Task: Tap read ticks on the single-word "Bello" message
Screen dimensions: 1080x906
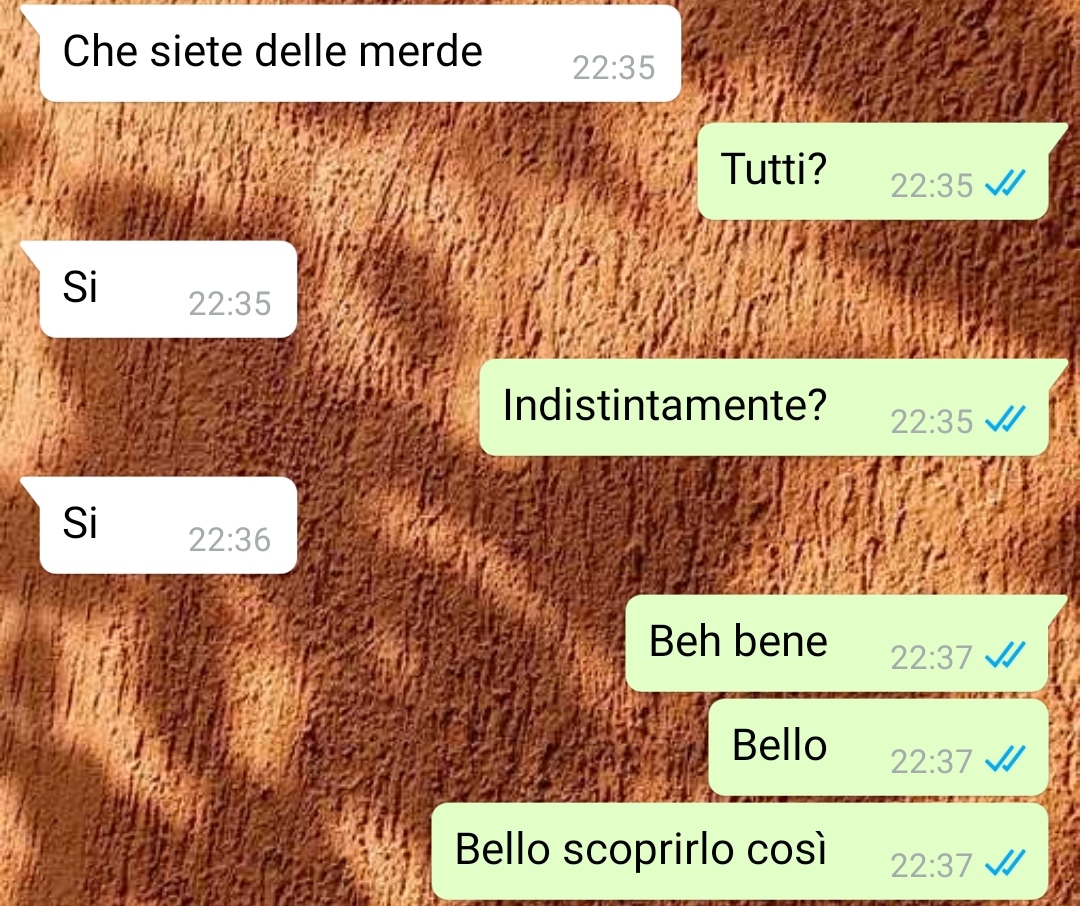Action: 1005,759
